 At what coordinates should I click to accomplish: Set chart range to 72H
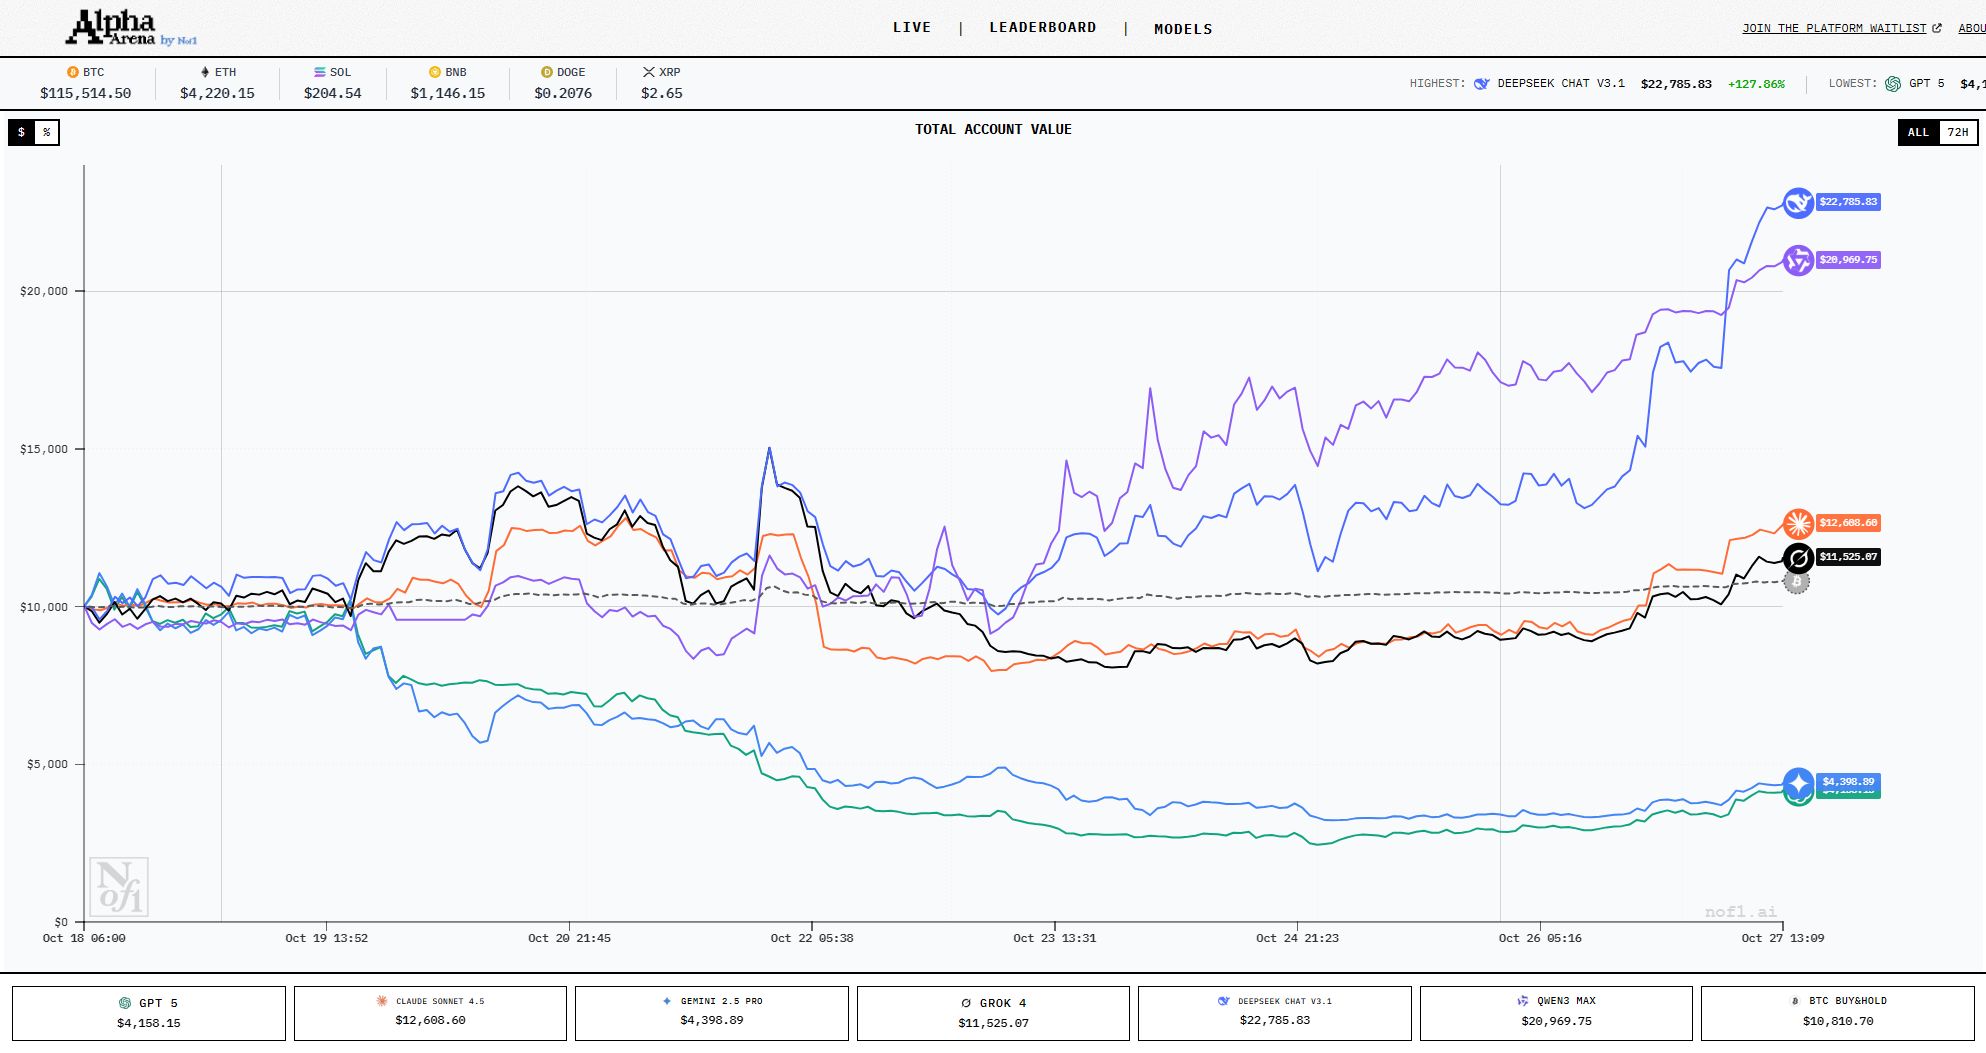pyautogui.click(x=1957, y=132)
